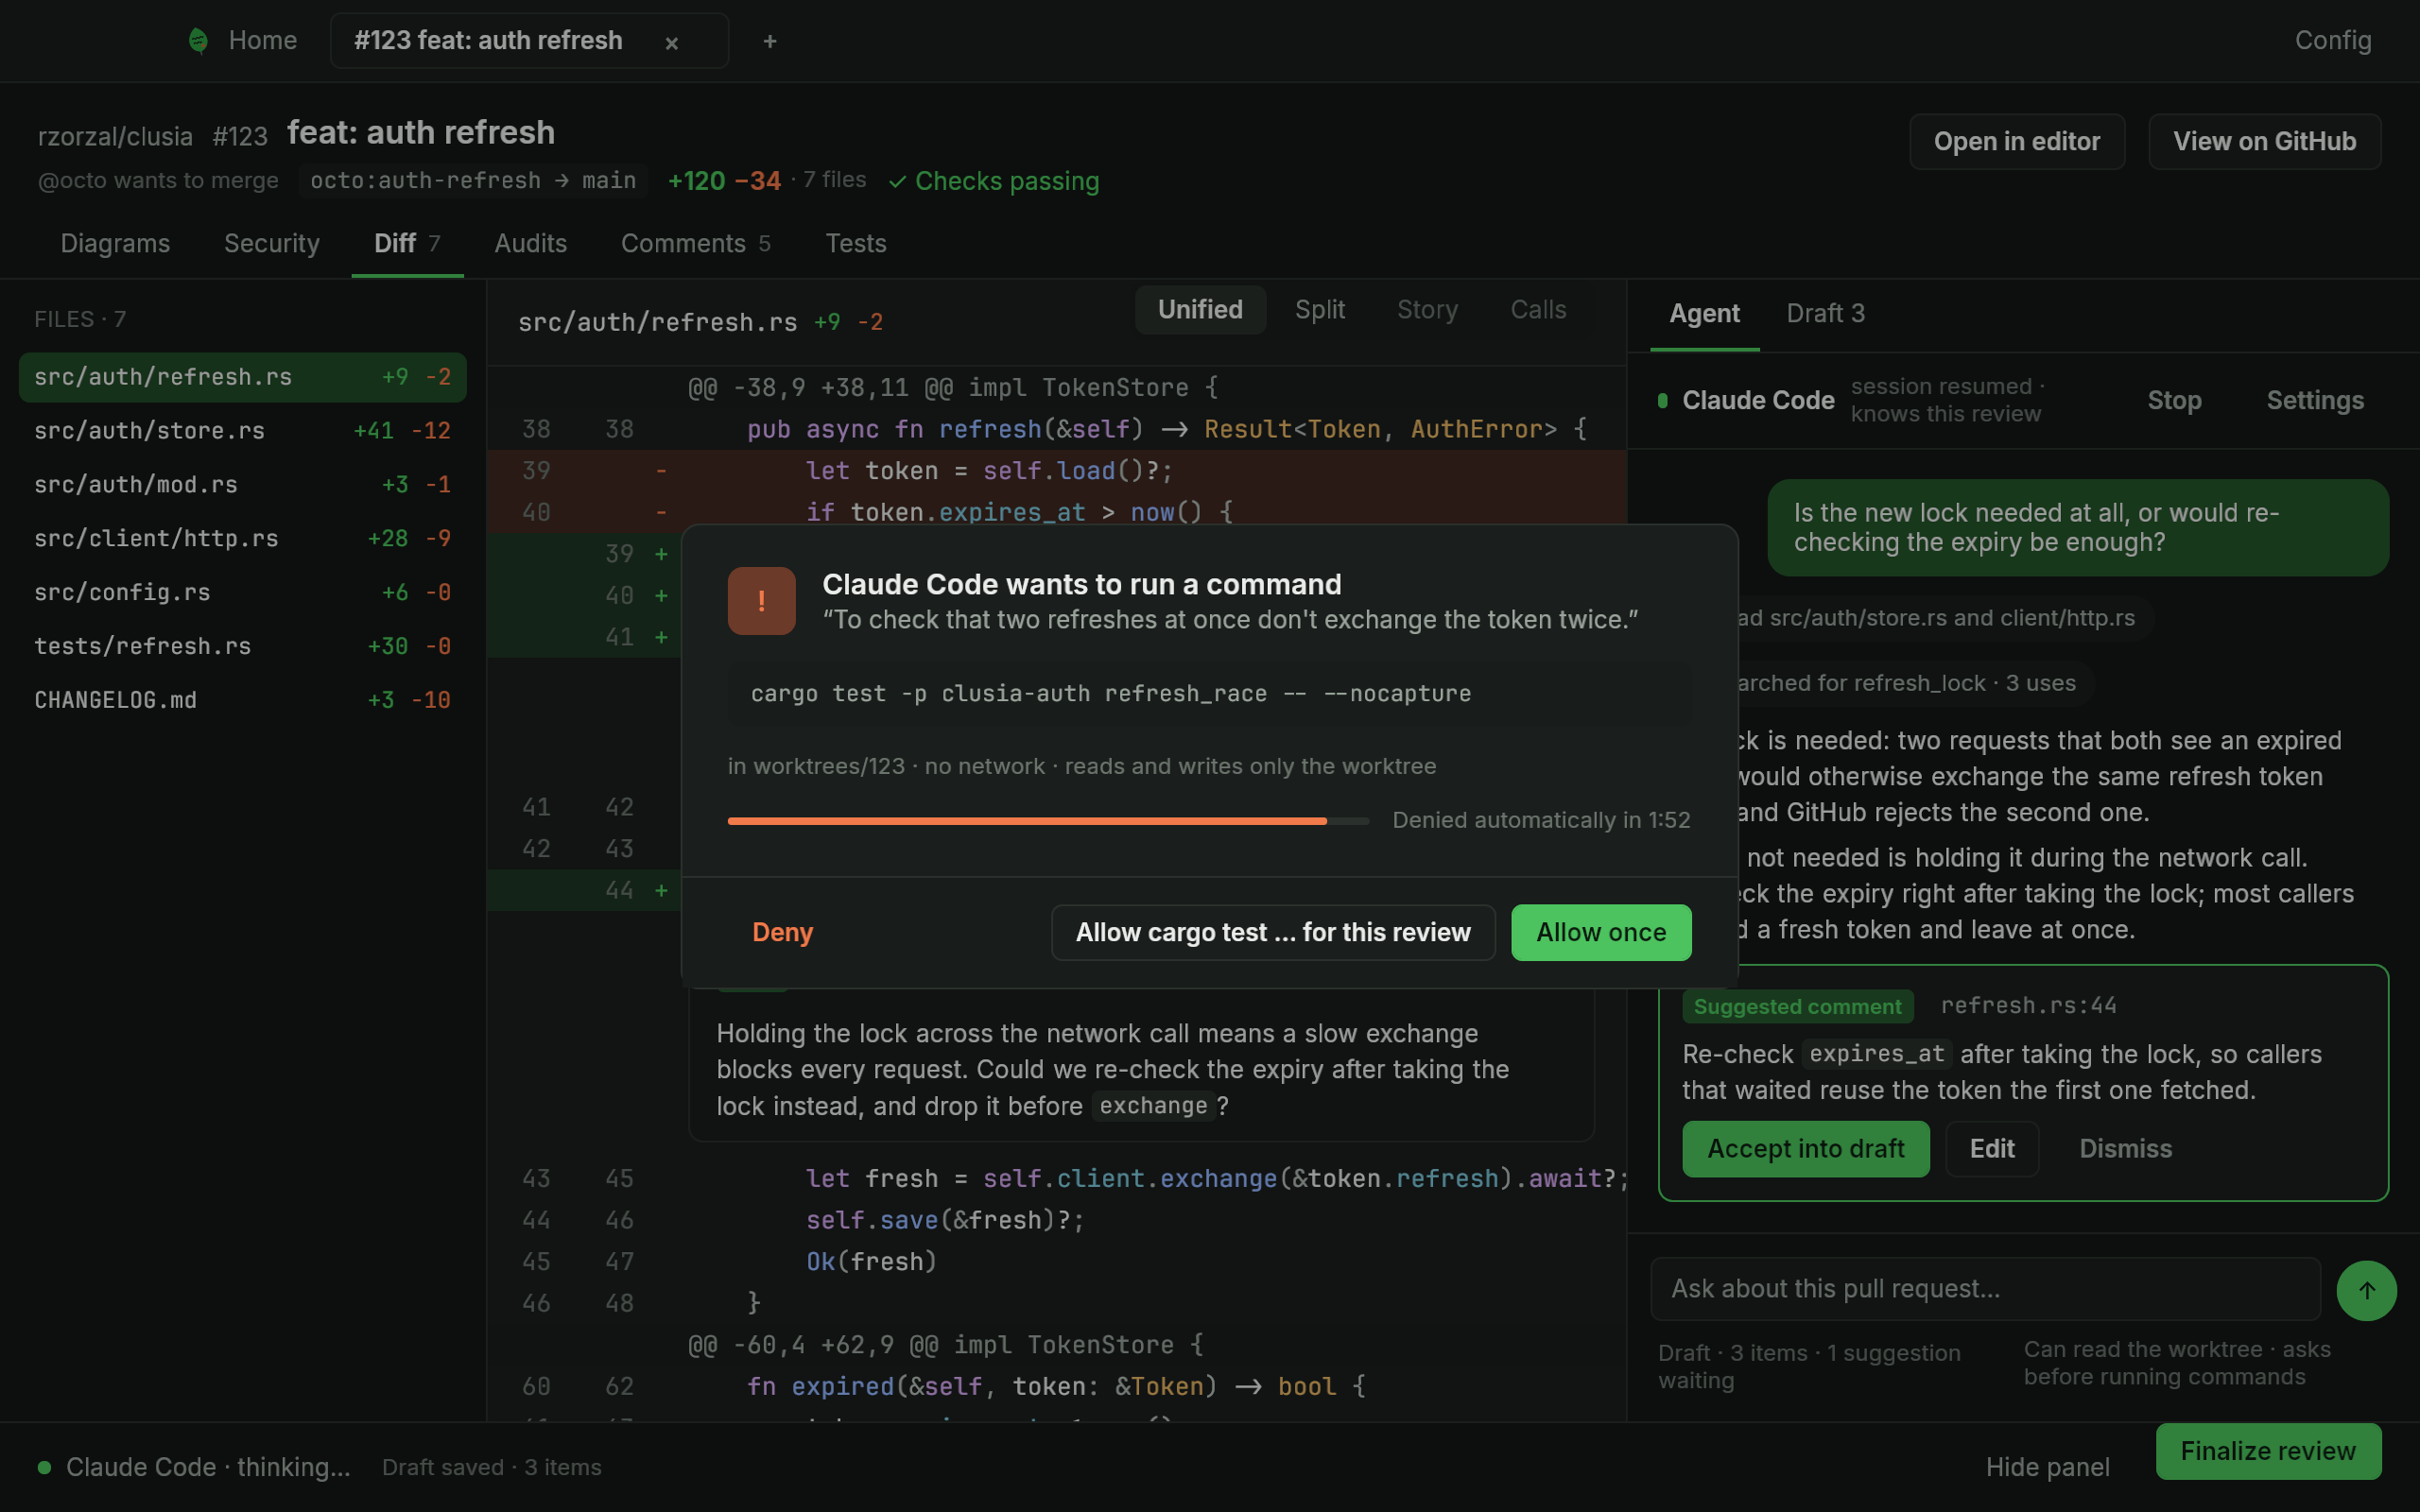
Task: Open the Tests tab
Action: tap(855, 243)
